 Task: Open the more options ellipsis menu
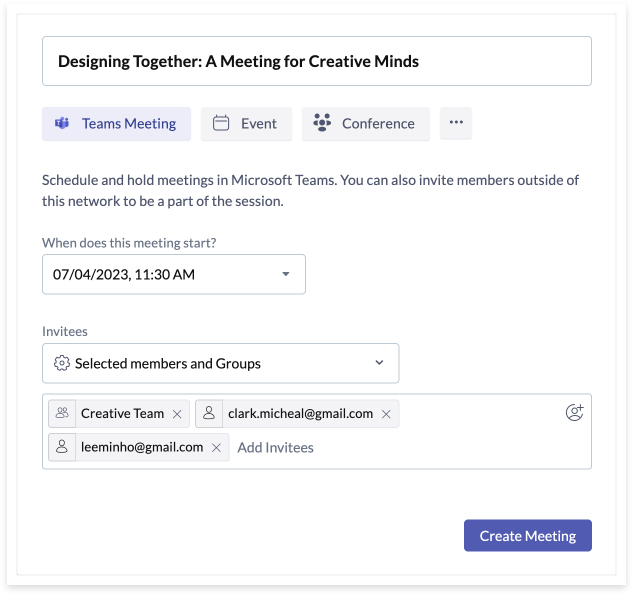(456, 123)
